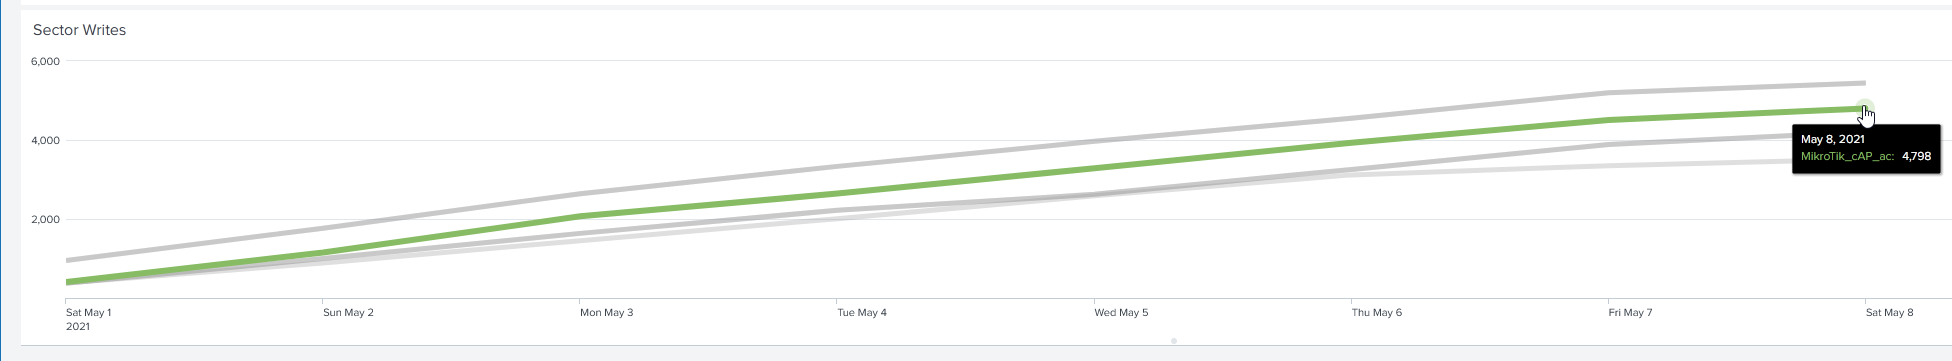1952x361 pixels.
Task: Click the Sat May 8 axis label
Action: [x=1889, y=313]
